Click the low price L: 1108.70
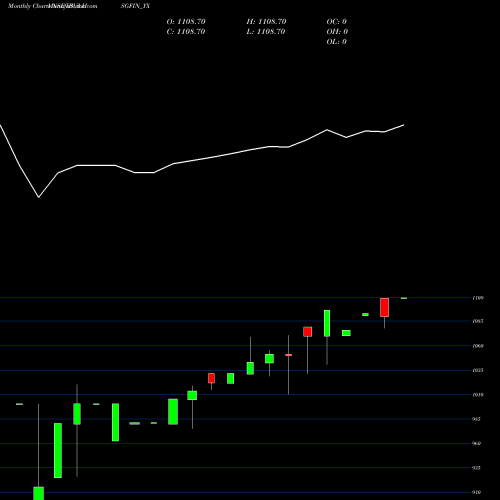 tap(266, 32)
